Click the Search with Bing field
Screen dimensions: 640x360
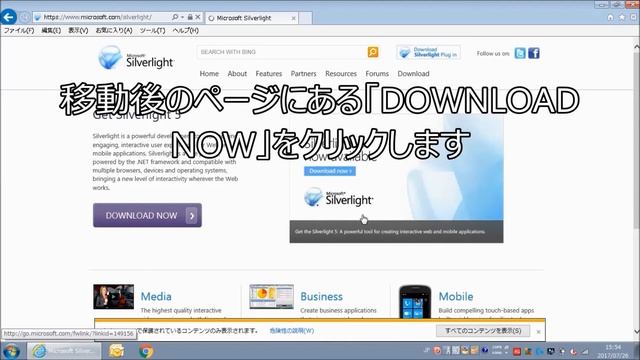coord(282,52)
